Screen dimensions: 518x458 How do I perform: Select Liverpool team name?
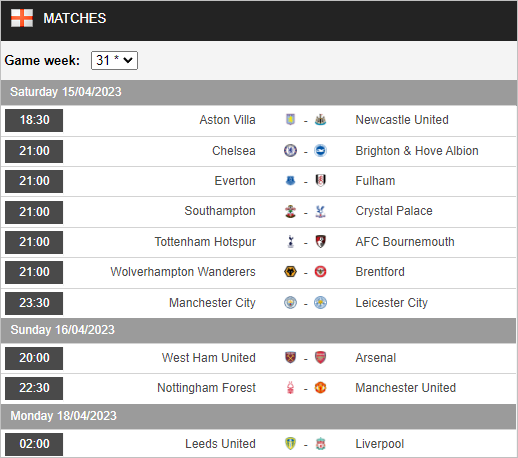pyautogui.click(x=379, y=444)
